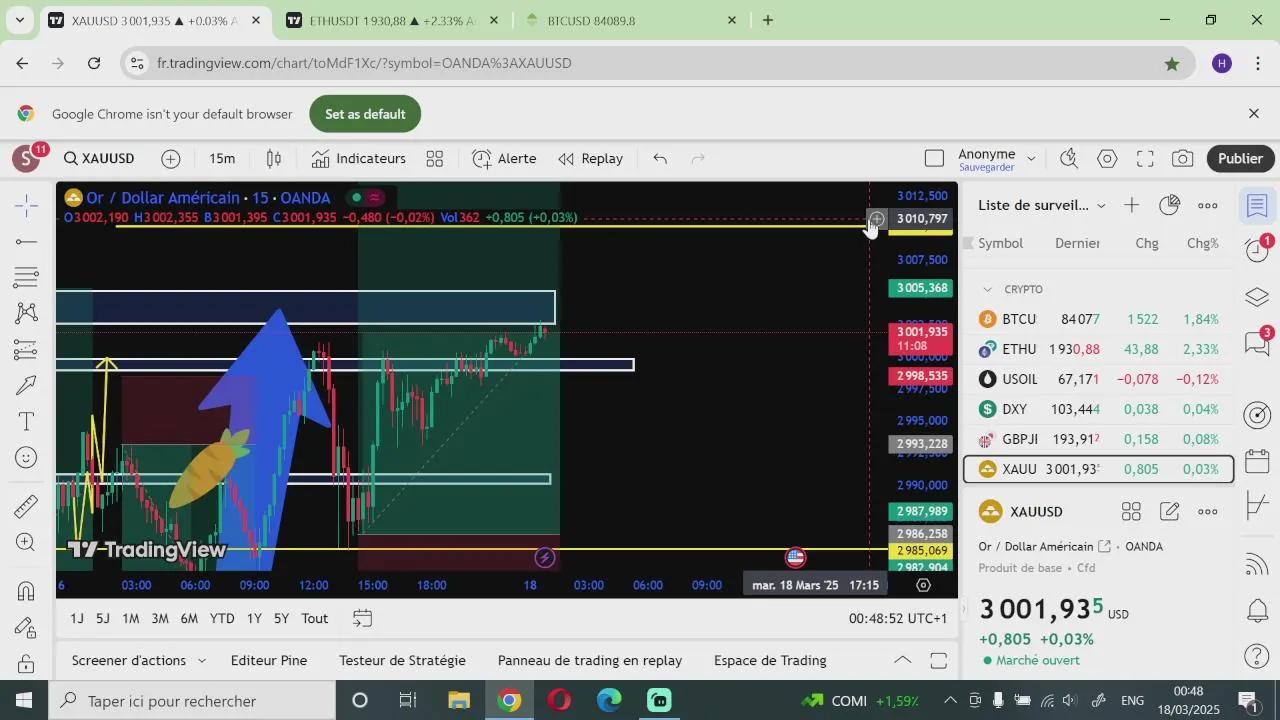The image size is (1280, 720).
Task: Open the economic calendar panel
Action: click(x=1258, y=461)
